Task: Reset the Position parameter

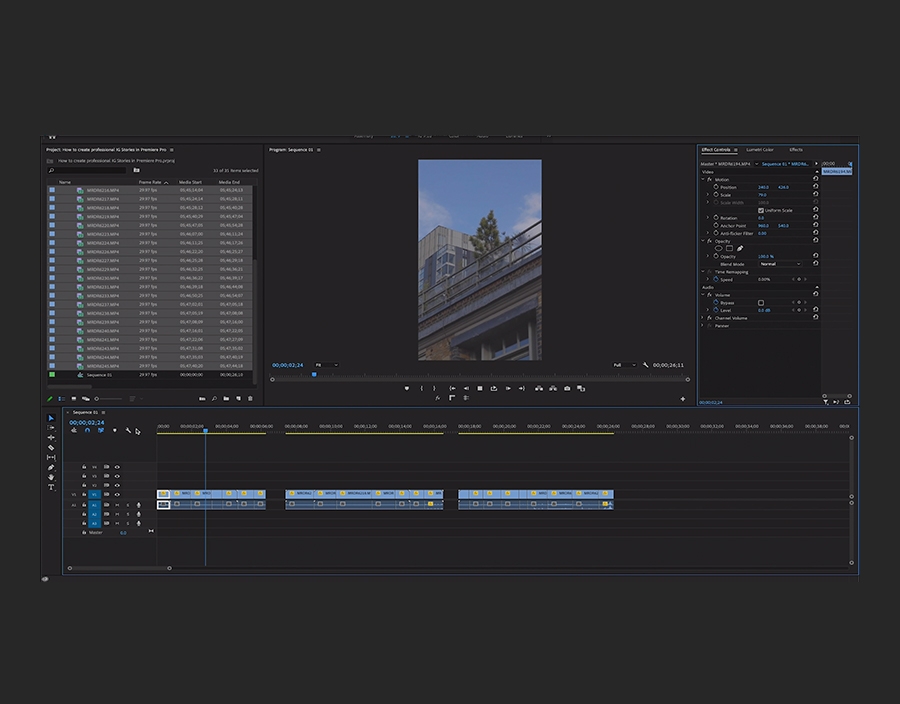Action: click(x=816, y=186)
